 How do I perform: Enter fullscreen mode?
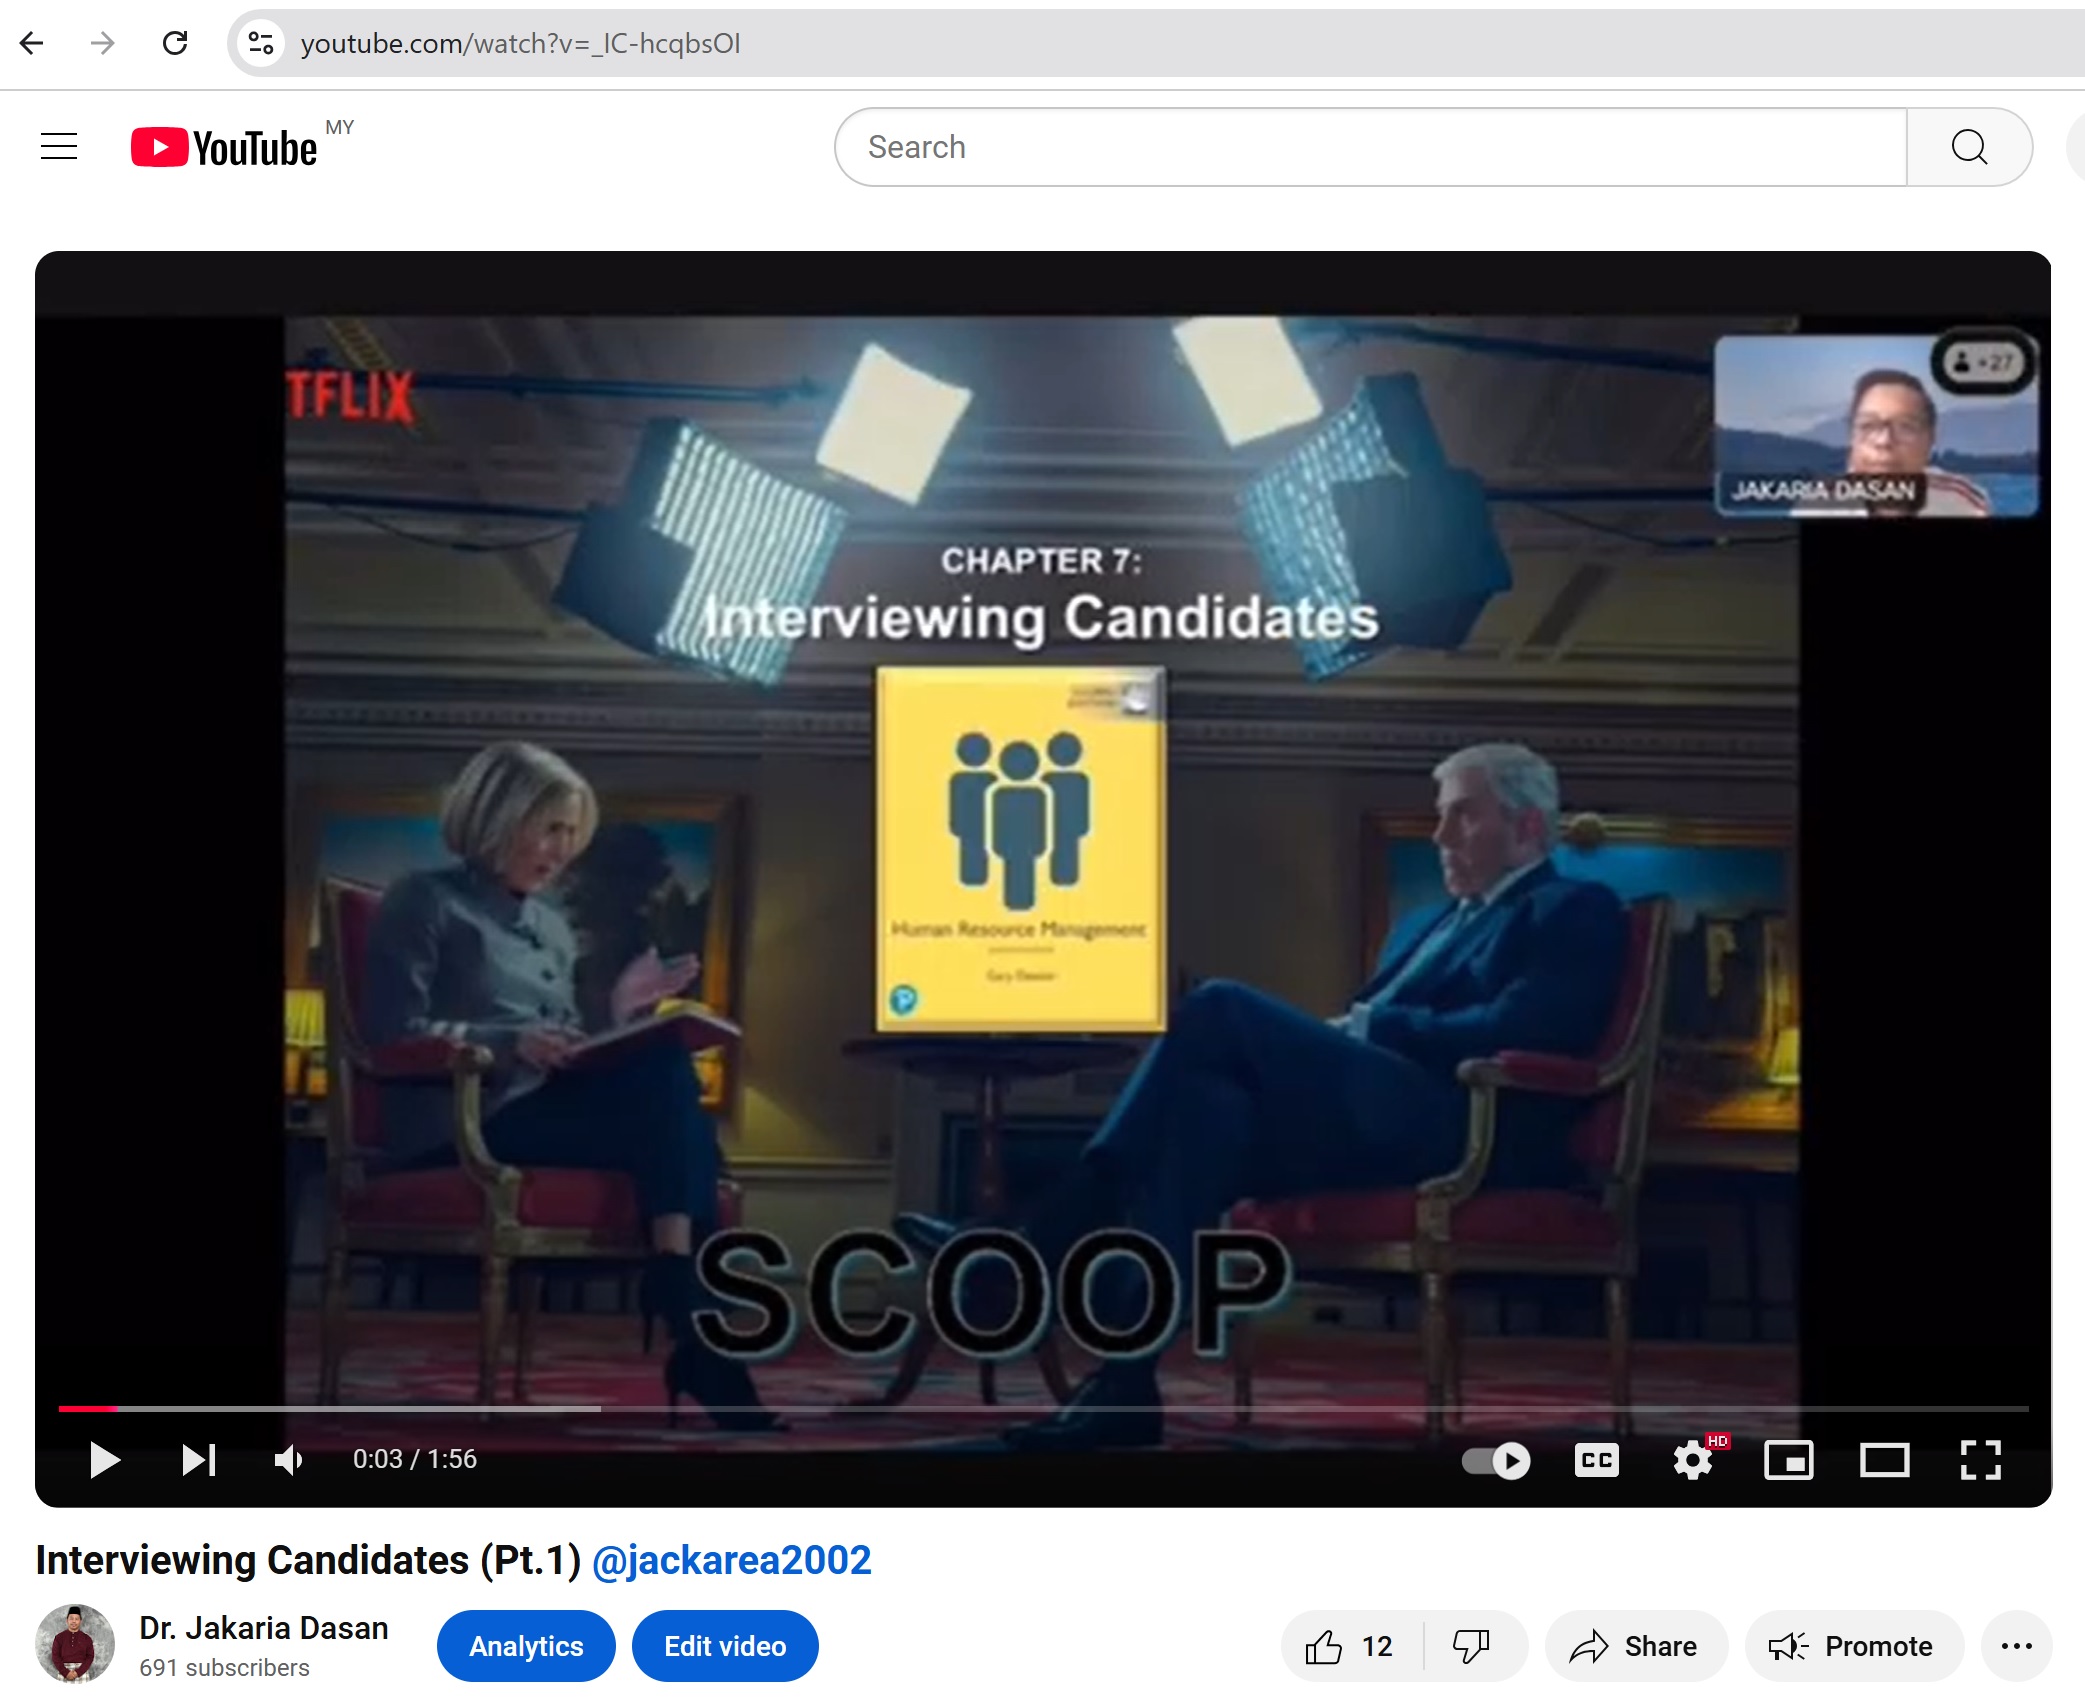(1980, 1460)
